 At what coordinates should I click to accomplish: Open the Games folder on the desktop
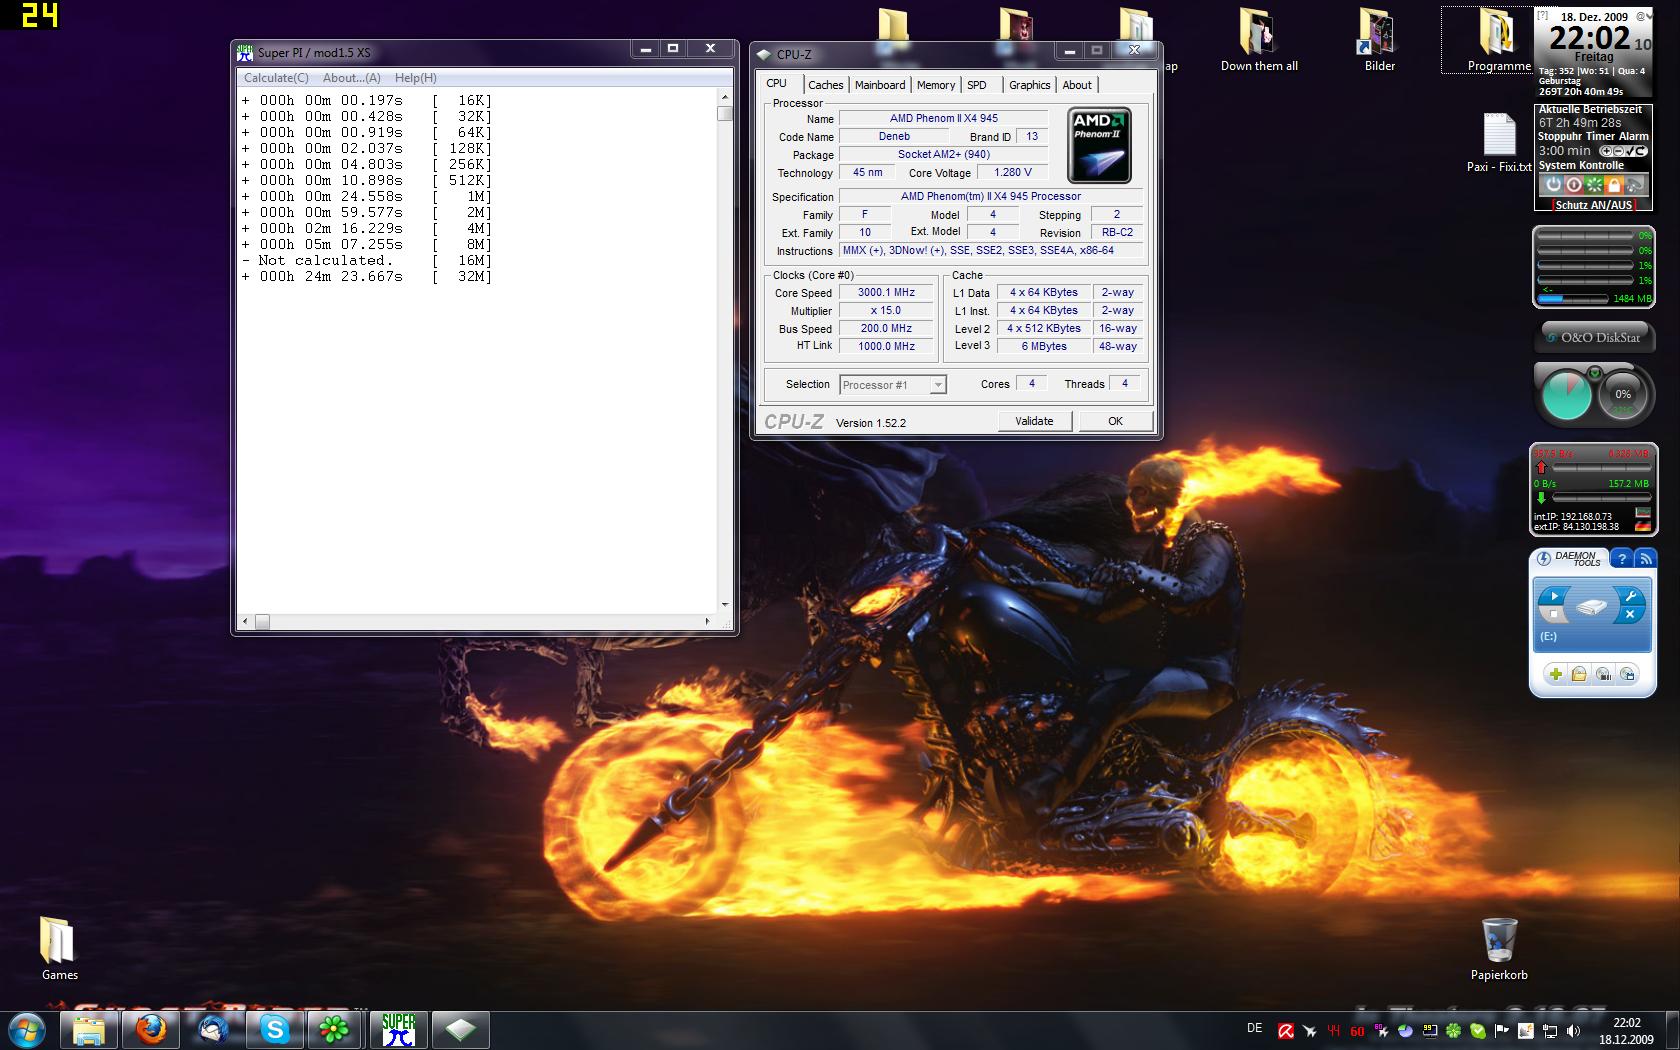[59, 948]
